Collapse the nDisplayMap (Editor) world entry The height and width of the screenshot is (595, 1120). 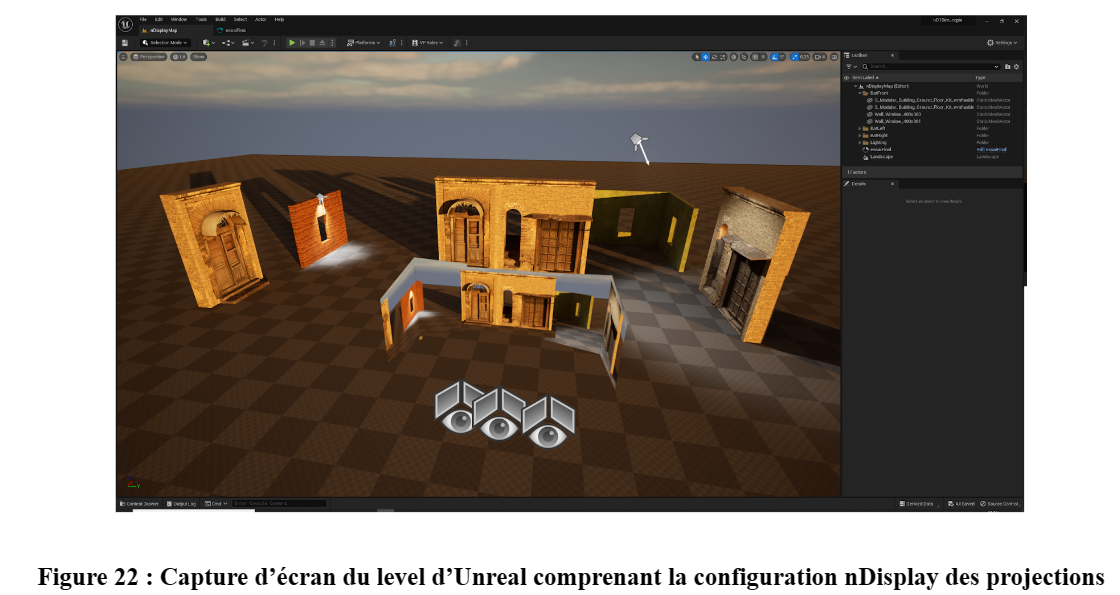coord(855,86)
